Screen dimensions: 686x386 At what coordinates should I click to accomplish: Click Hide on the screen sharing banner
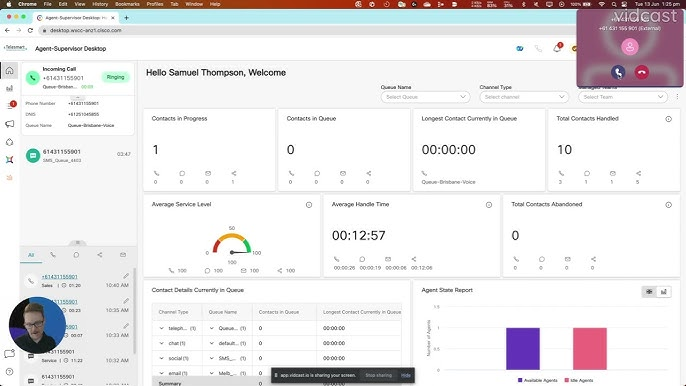point(406,375)
